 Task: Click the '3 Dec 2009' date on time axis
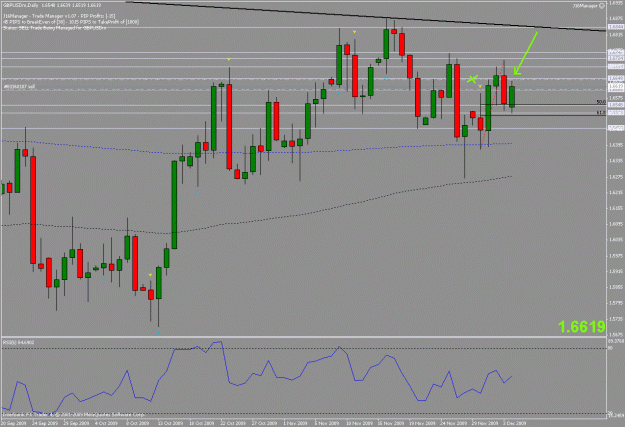click(515, 423)
